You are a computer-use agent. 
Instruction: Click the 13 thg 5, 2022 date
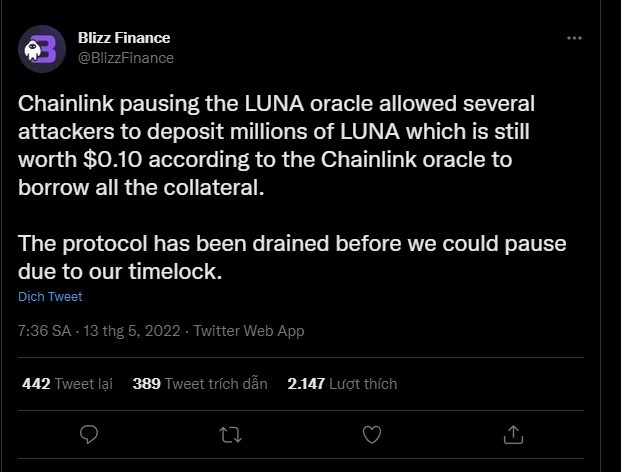point(134,331)
